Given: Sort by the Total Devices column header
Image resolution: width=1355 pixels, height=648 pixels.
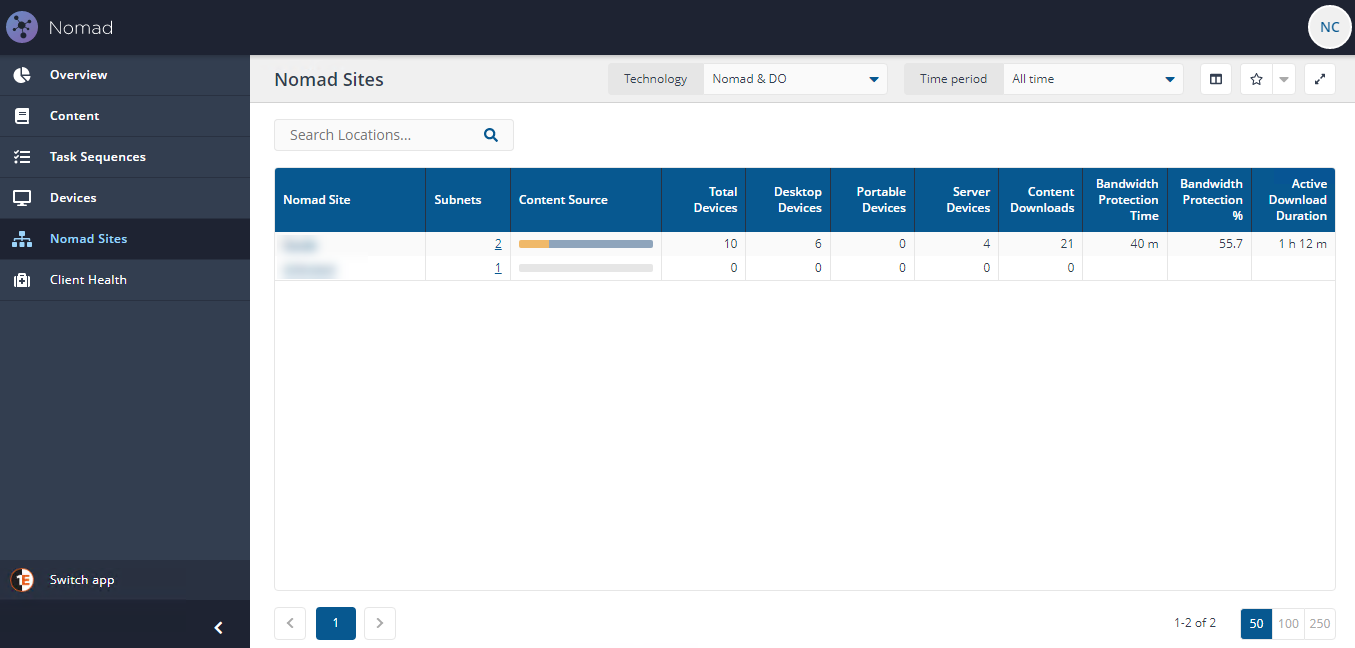Looking at the screenshot, I should (x=704, y=200).
